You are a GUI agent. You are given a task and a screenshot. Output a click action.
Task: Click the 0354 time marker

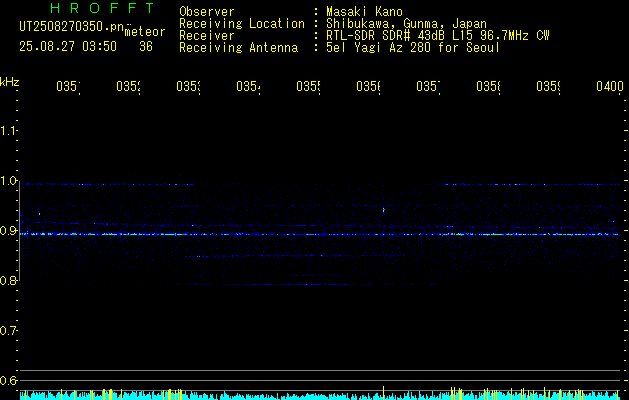(x=248, y=86)
